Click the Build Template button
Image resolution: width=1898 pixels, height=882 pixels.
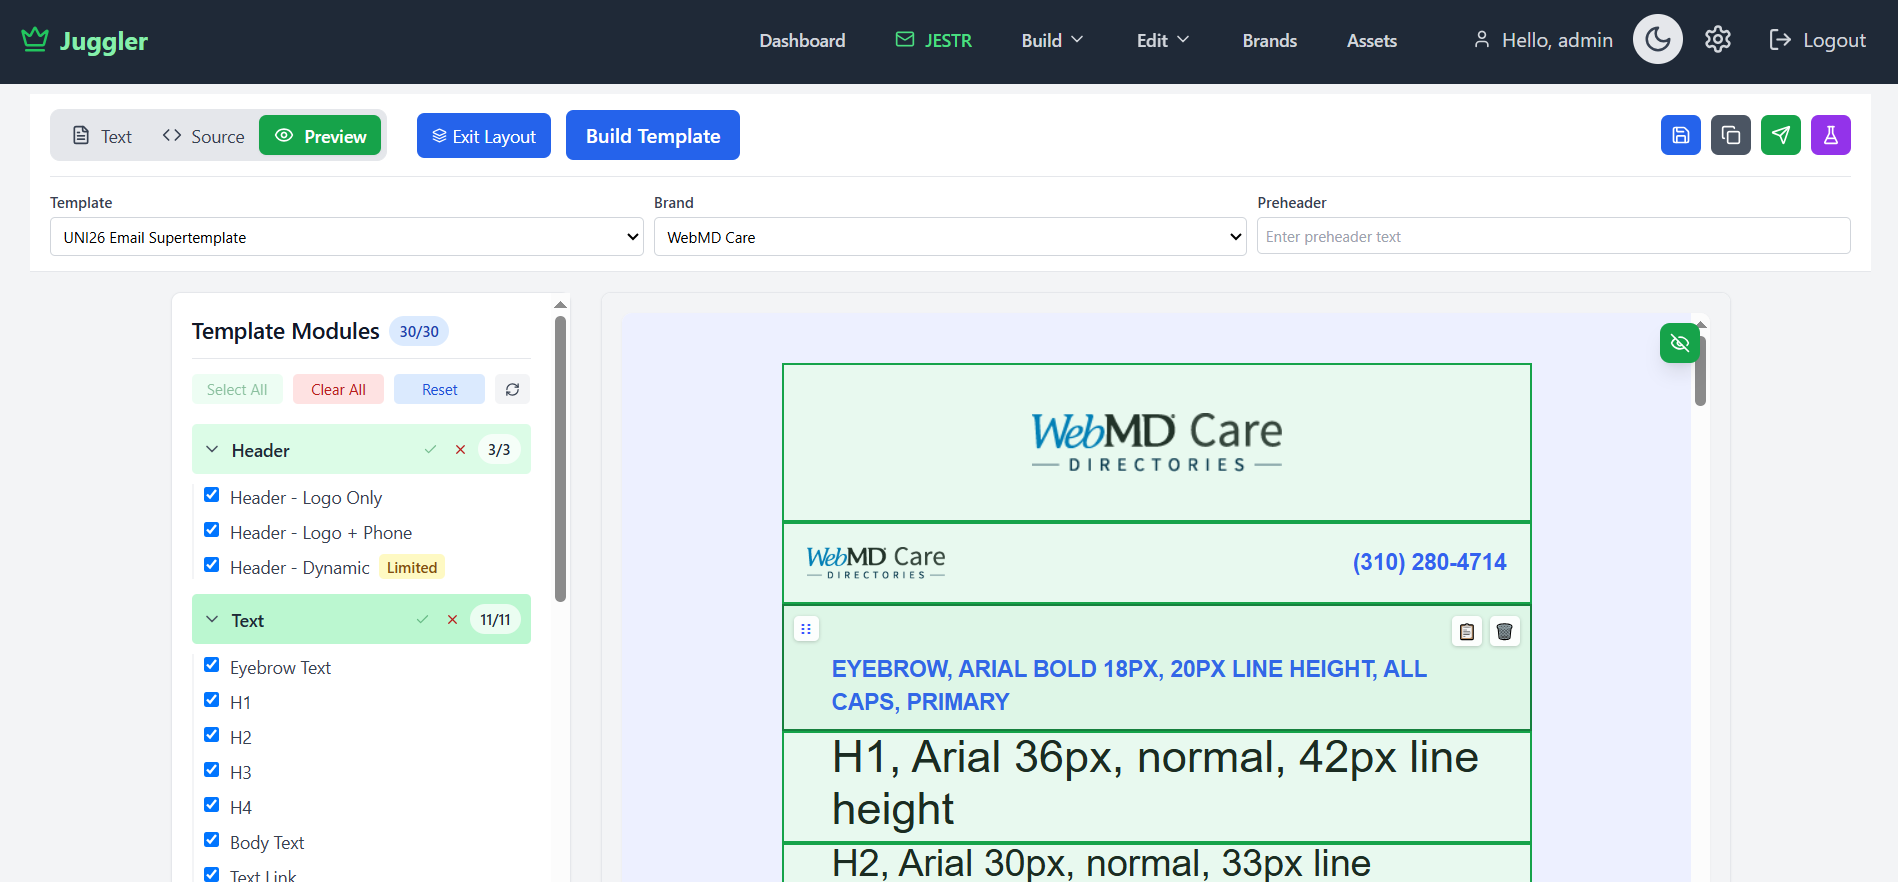[x=652, y=136]
